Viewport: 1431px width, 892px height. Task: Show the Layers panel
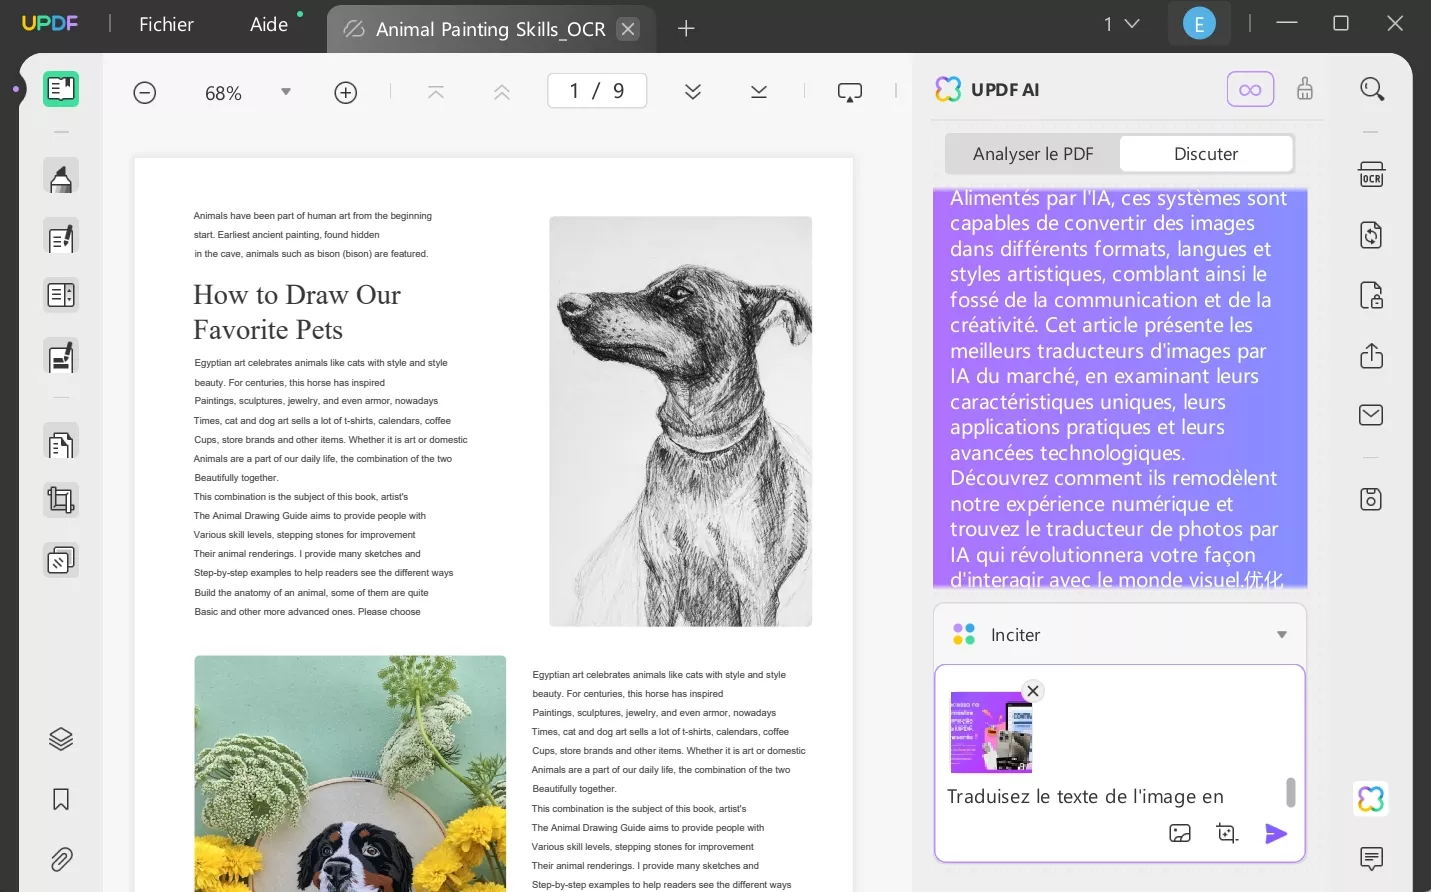[61, 739]
